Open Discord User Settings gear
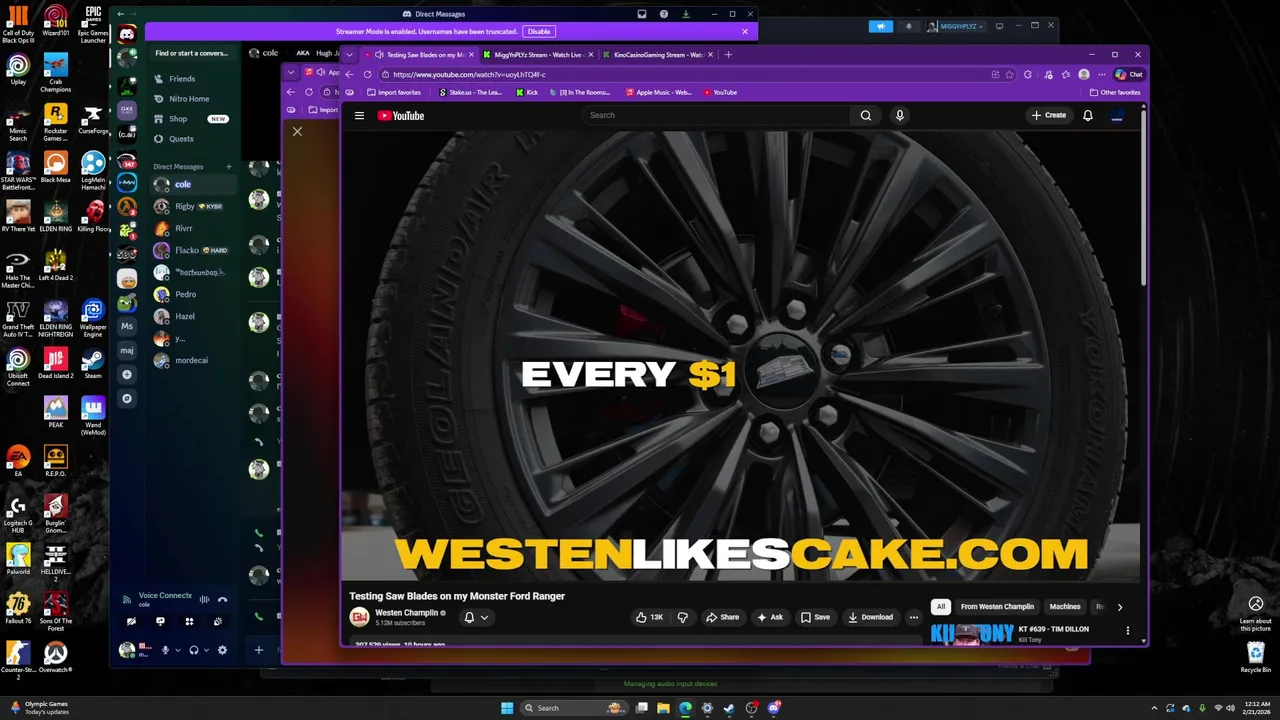1280x720 pixels. pos(222,650)
